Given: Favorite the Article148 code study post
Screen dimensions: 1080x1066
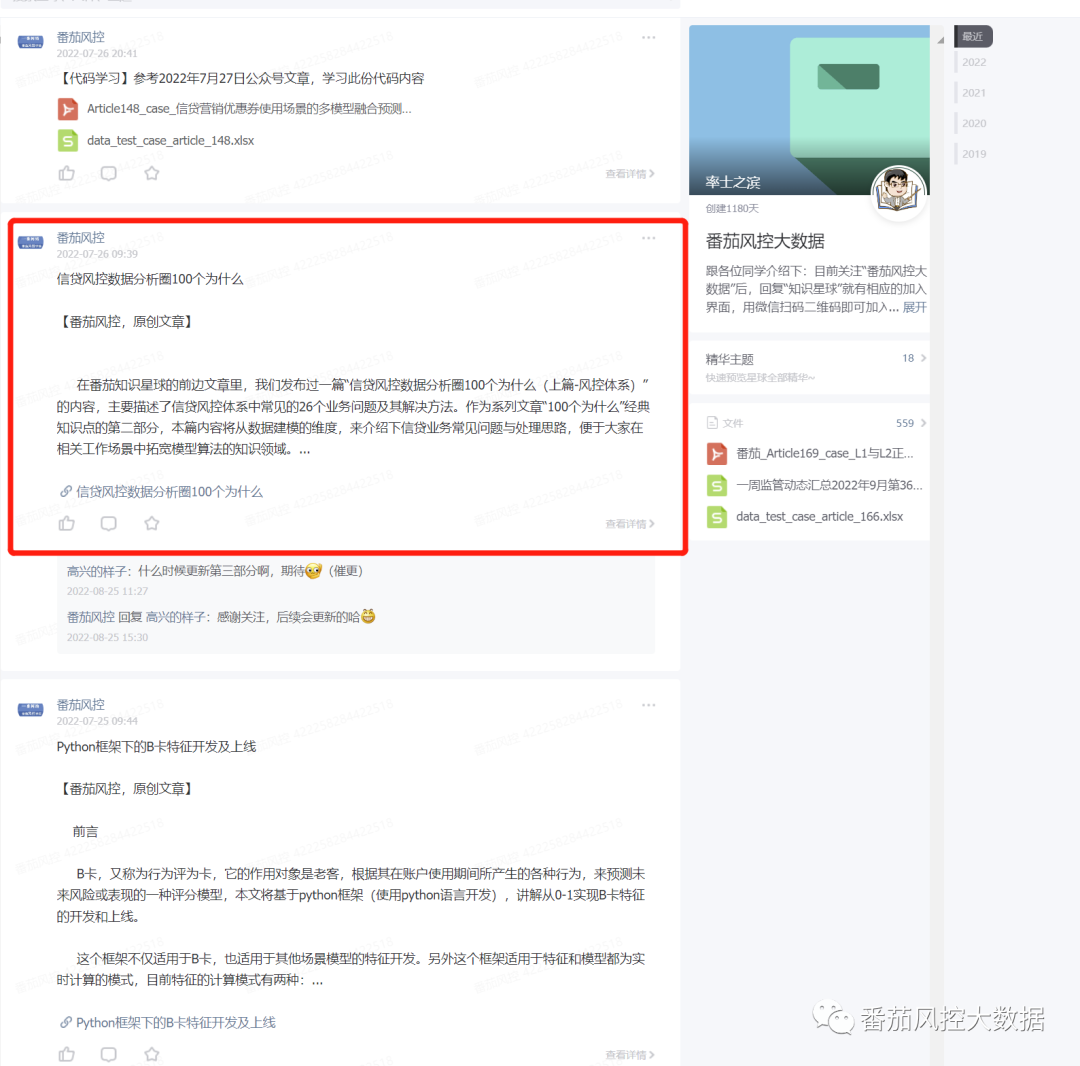Looking at the screenshot, I should tap(152, 174).
